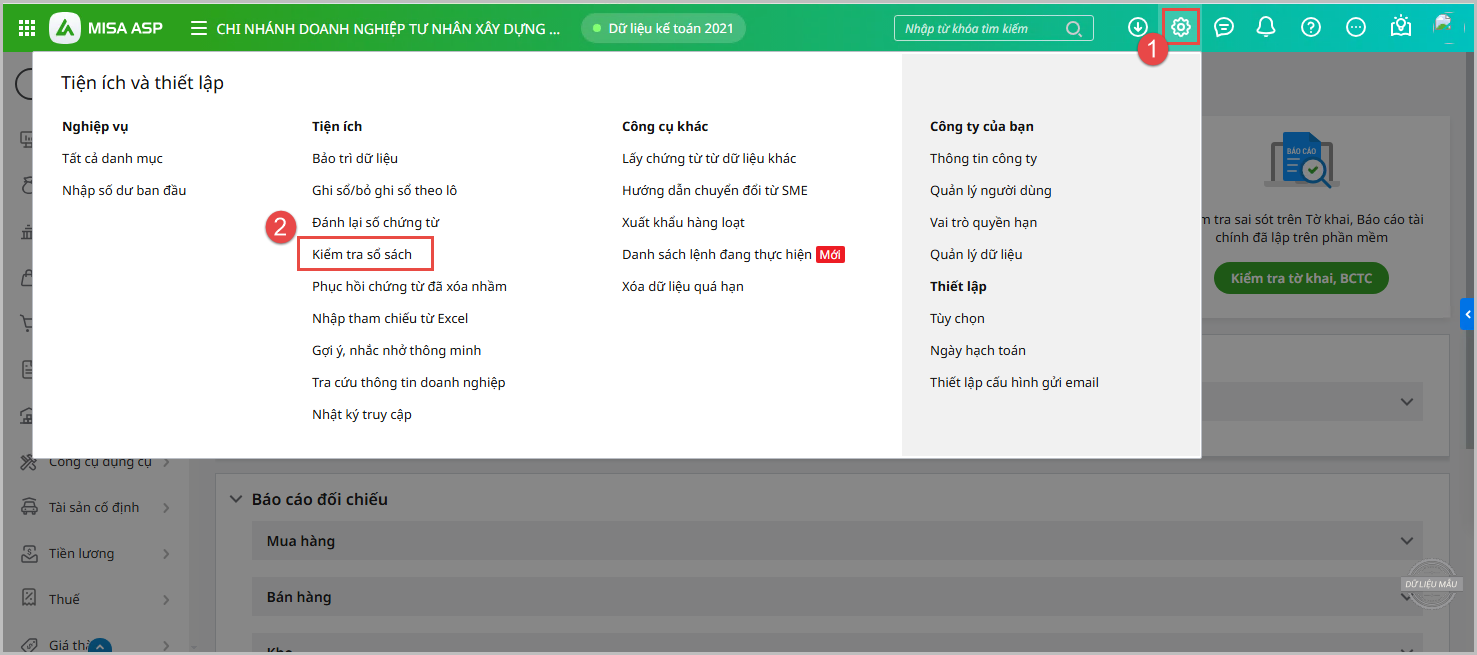The image size is (1477, 655).
Task: Open the map idea icon in header
Action: pos(1401,27)
